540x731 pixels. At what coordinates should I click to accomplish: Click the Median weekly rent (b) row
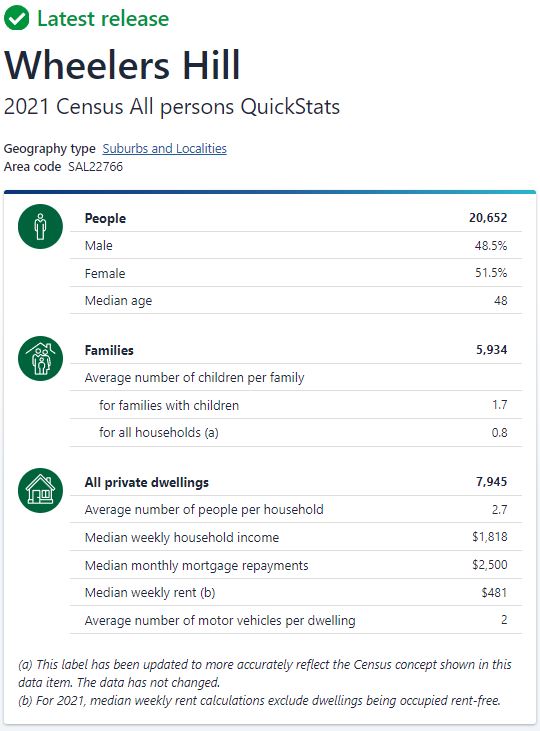point(296,593)
